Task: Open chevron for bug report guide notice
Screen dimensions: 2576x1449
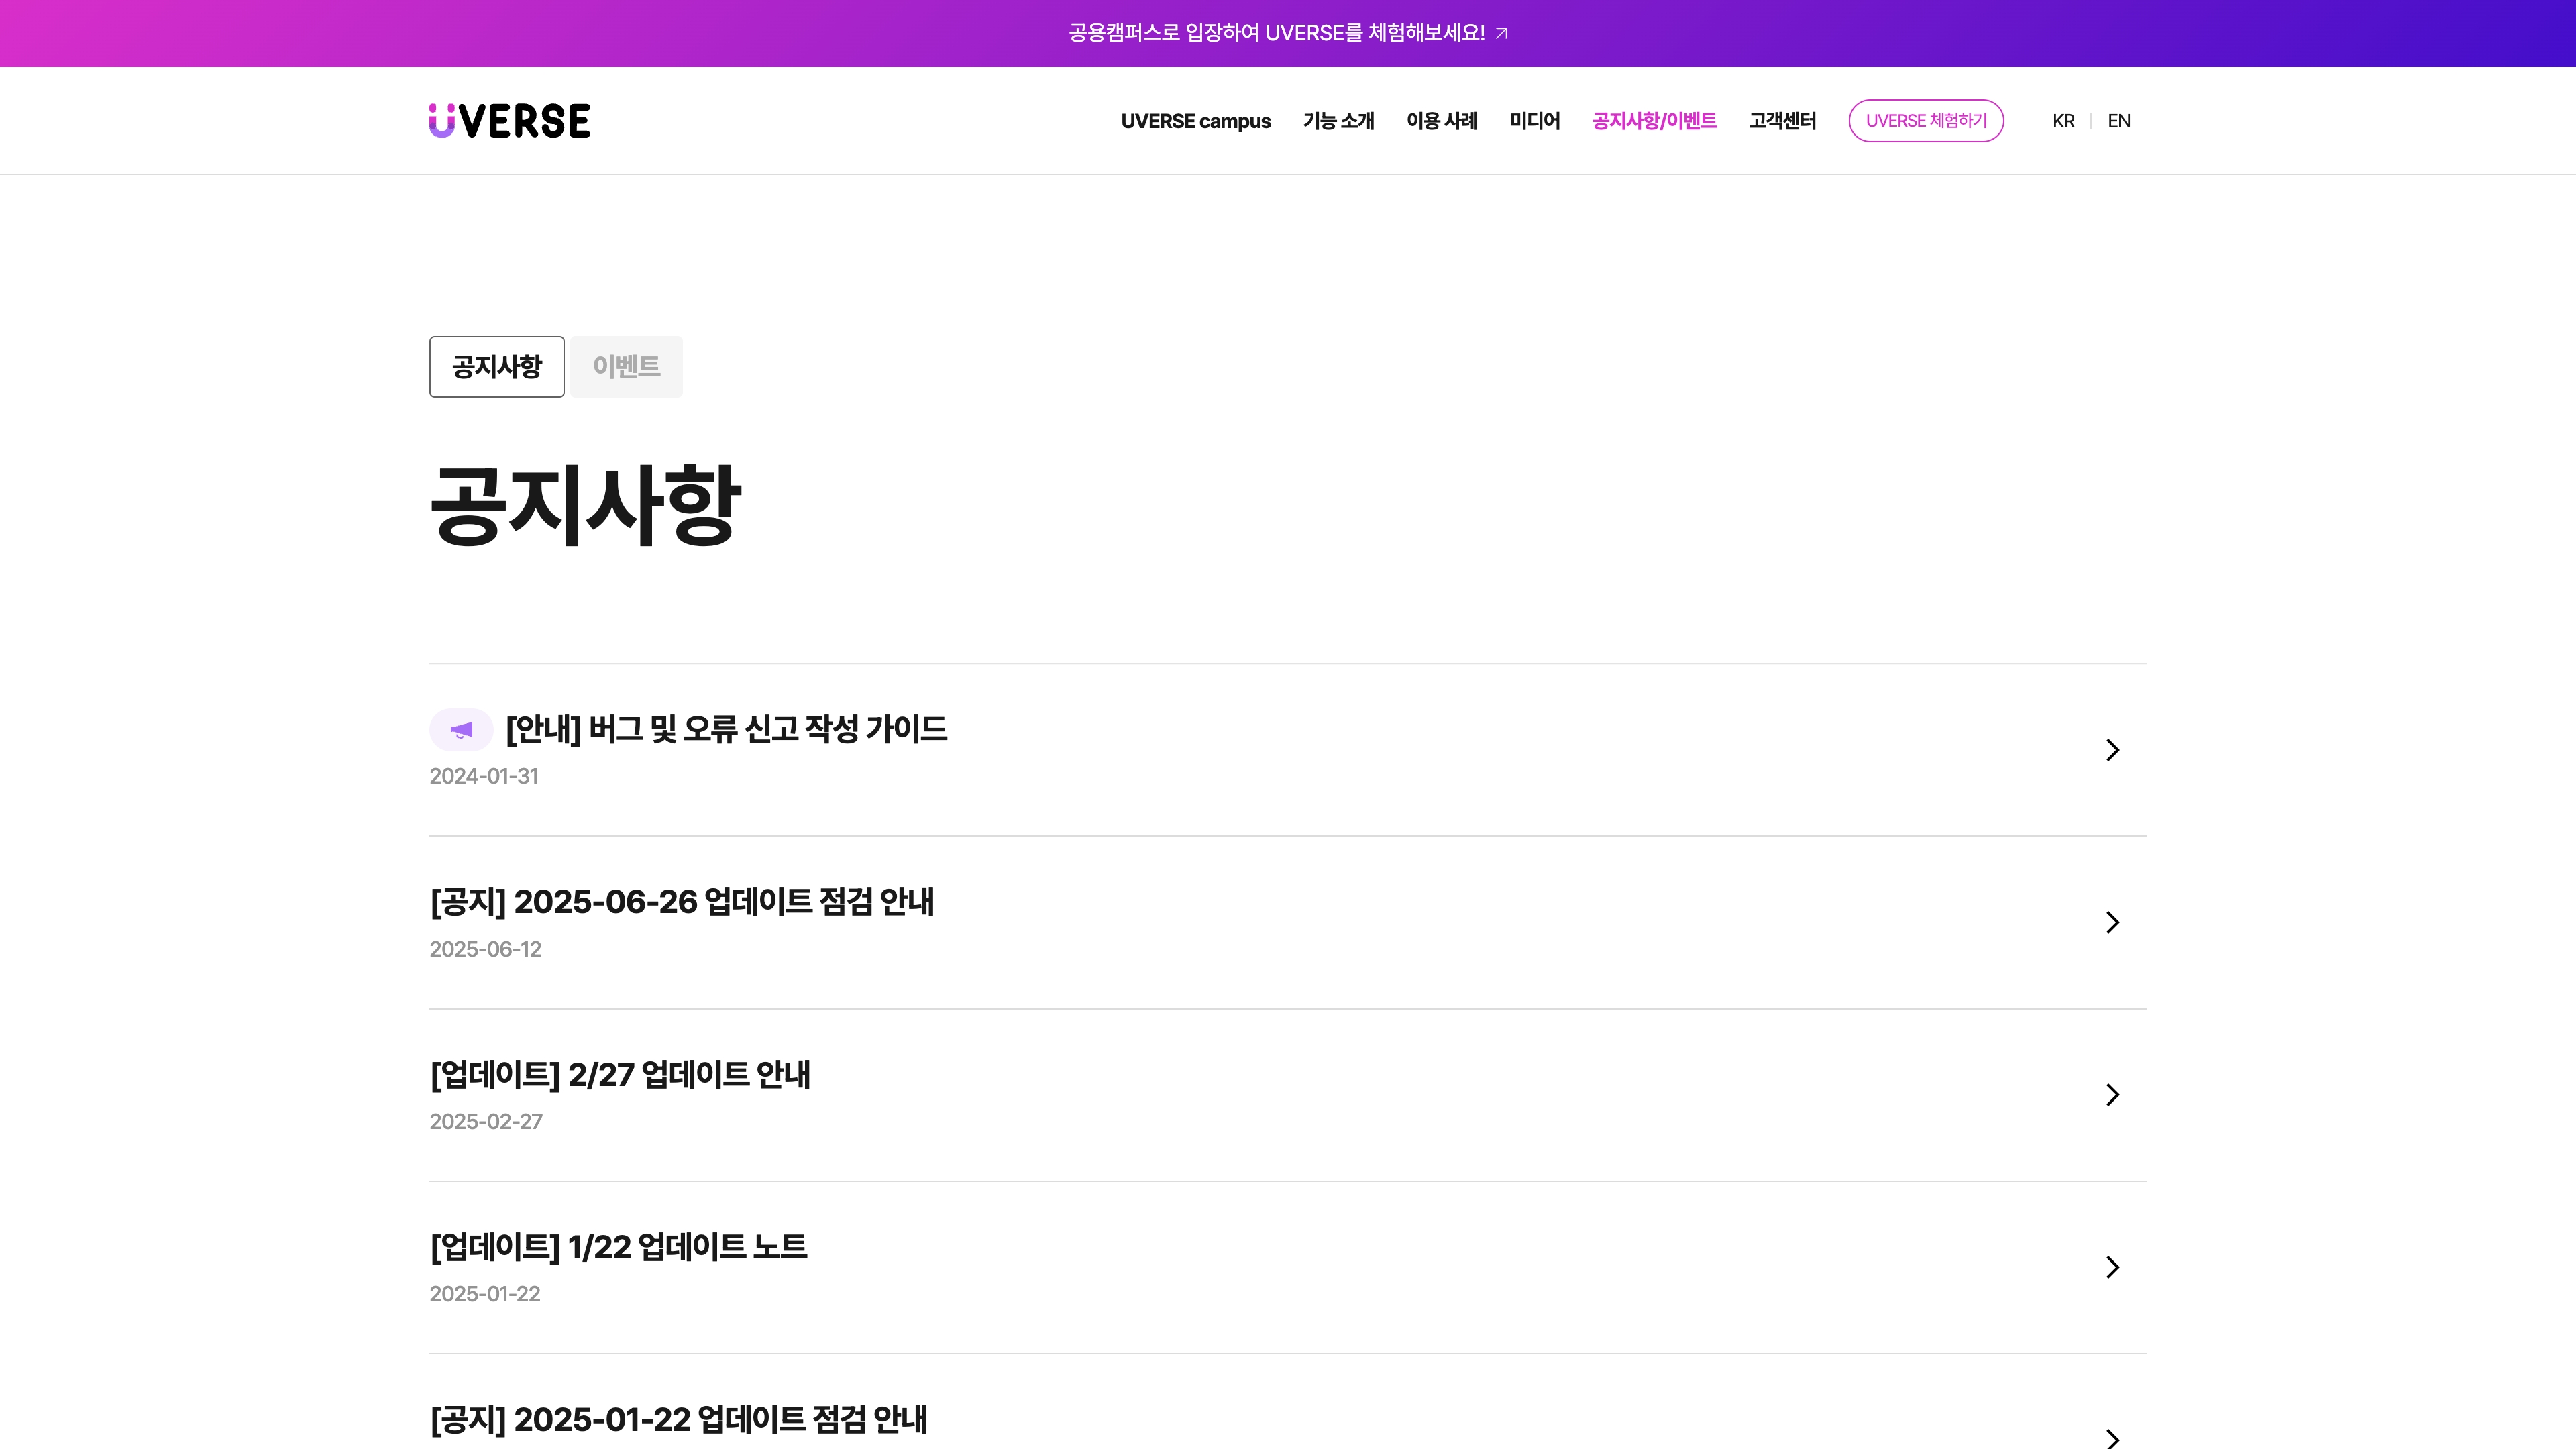Action: click(x=2112, y=750)
